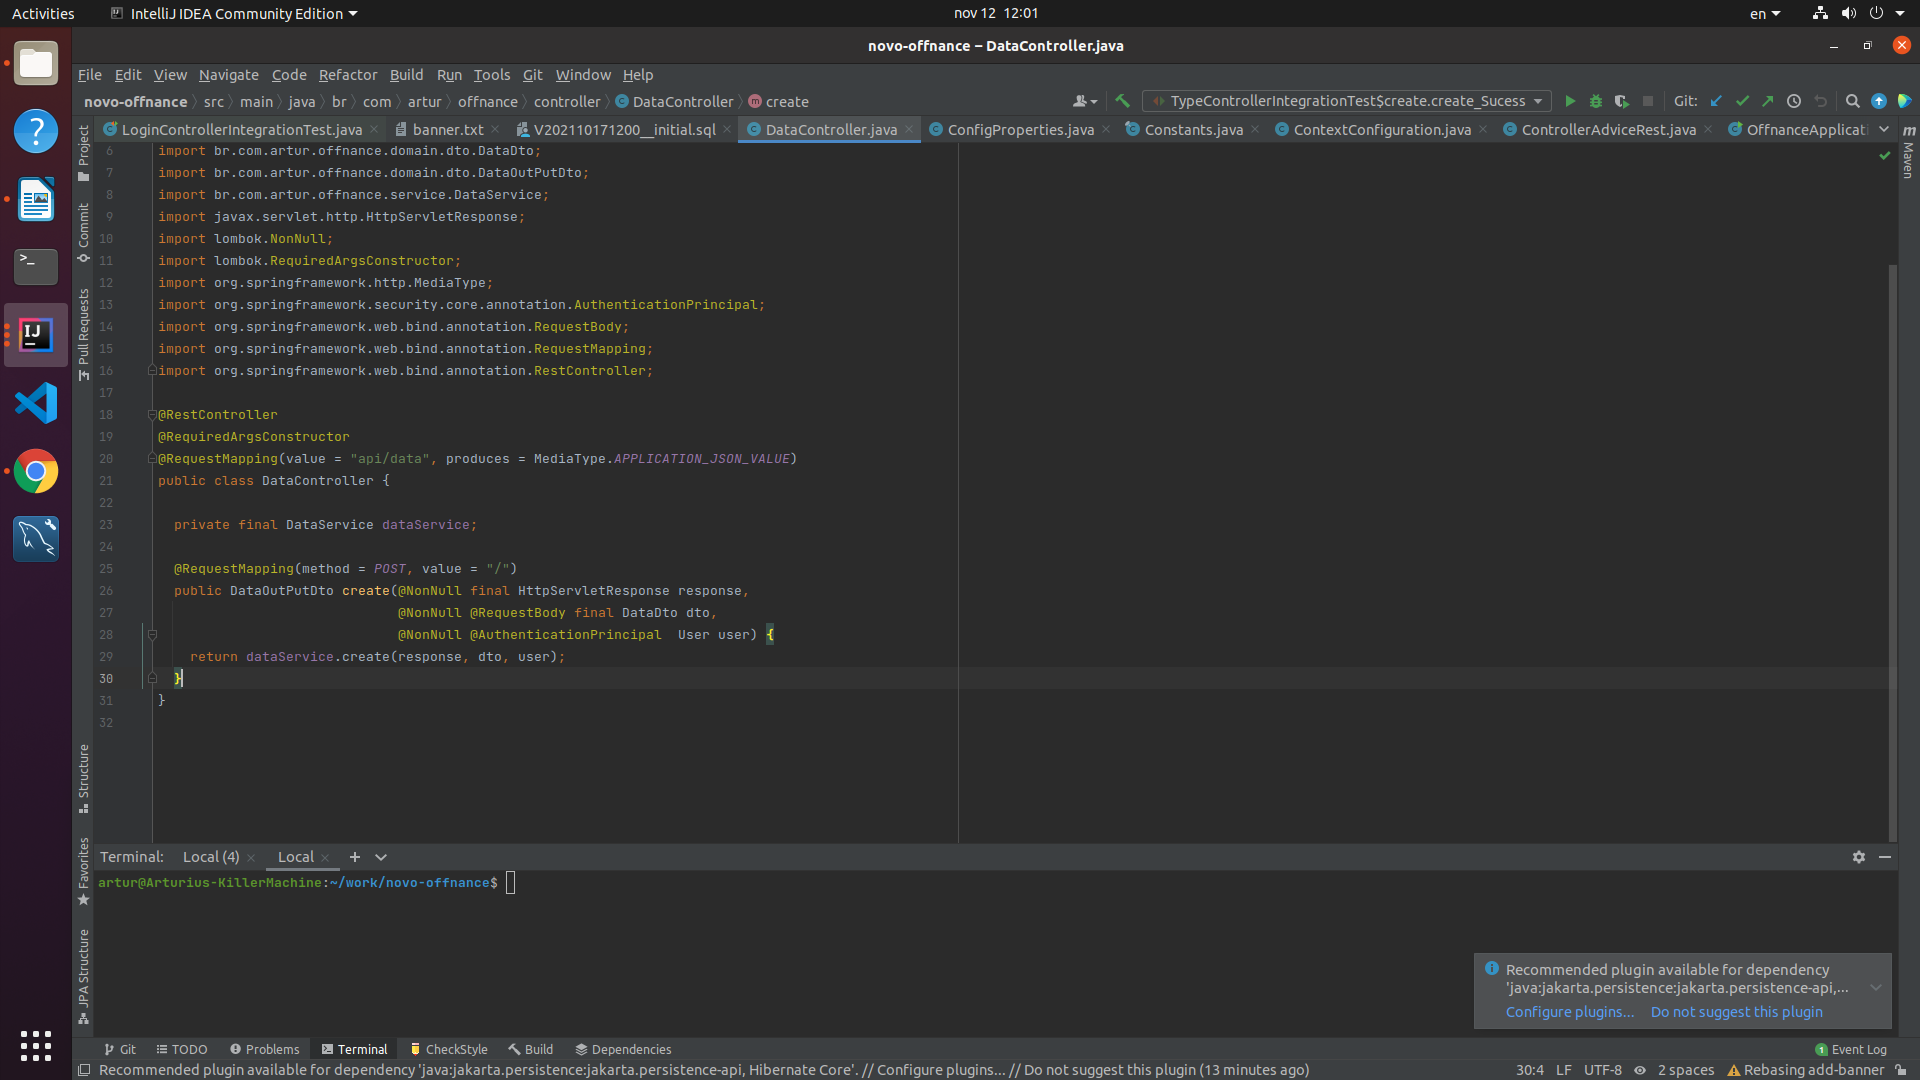
Task: Open the Dependencies tool window tab
Action: (x=623, y=1049)
